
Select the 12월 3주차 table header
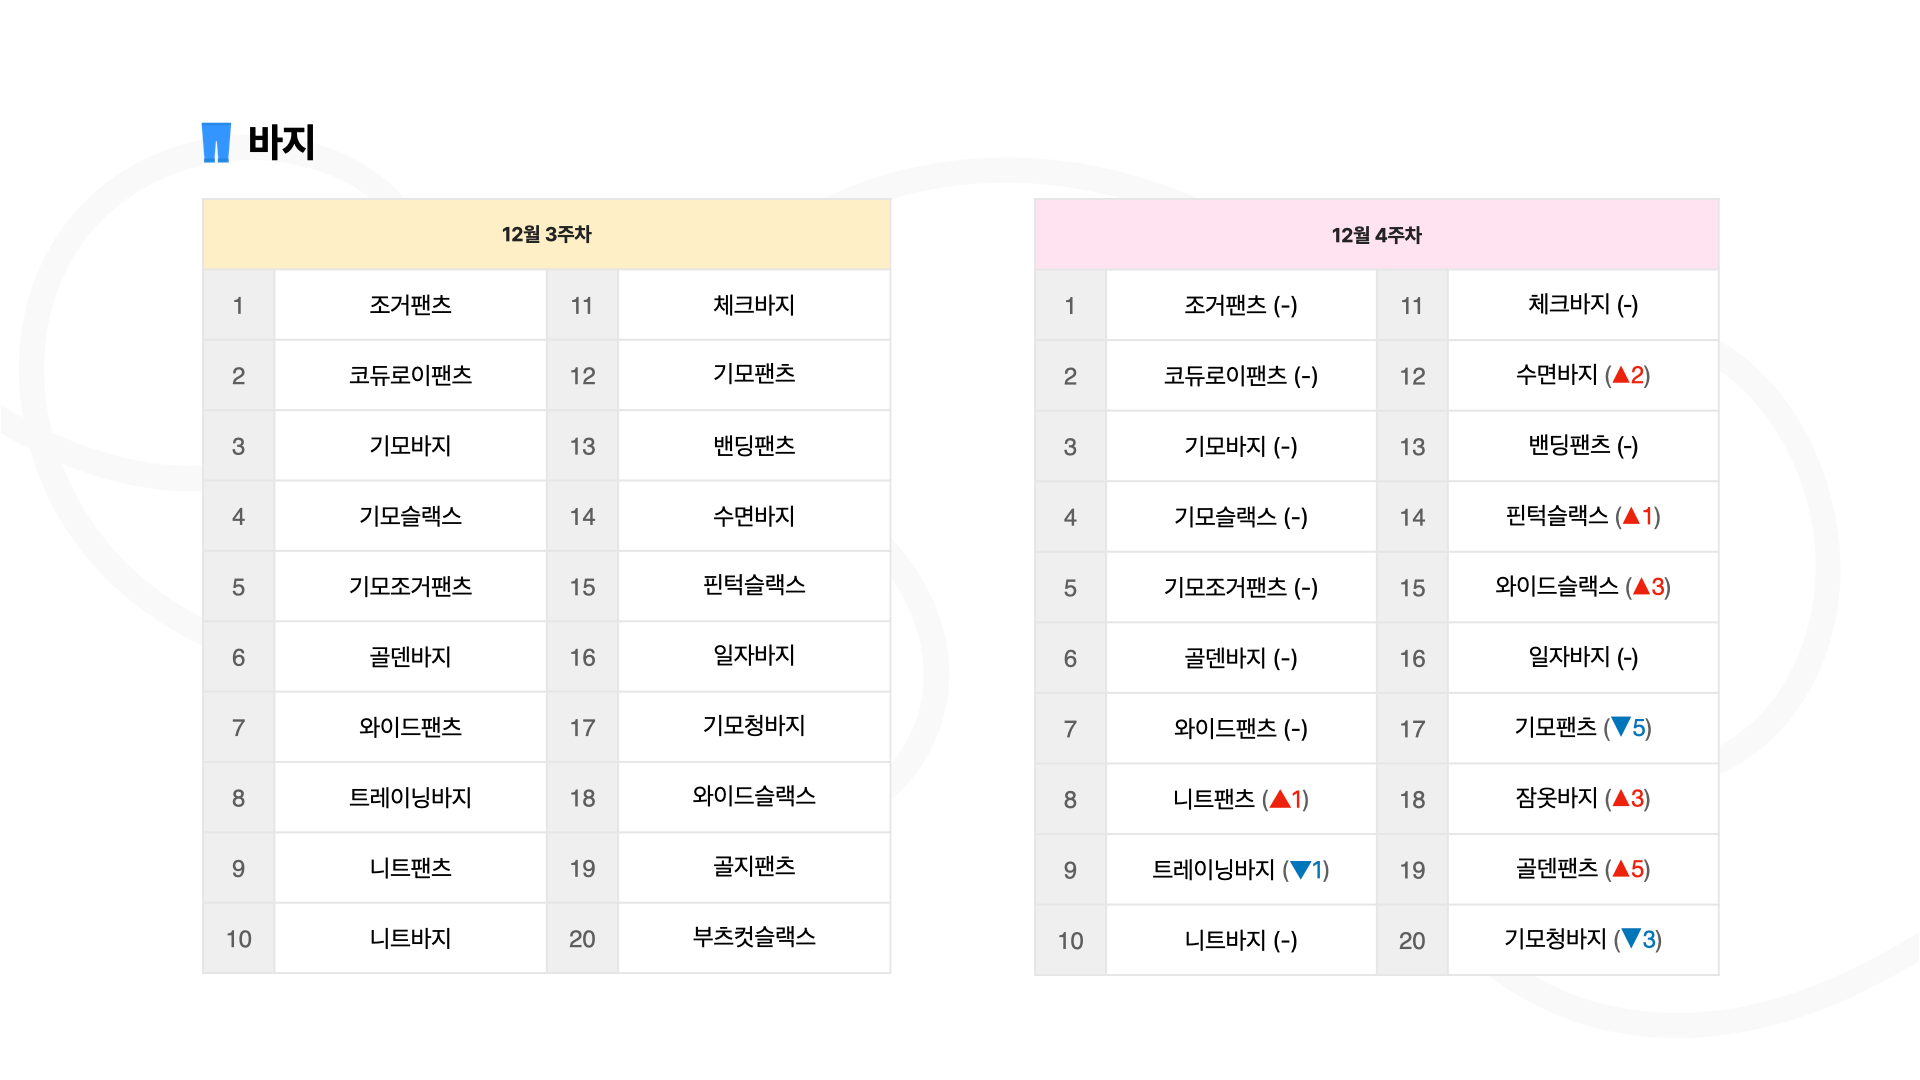click(x=546, y=234)
